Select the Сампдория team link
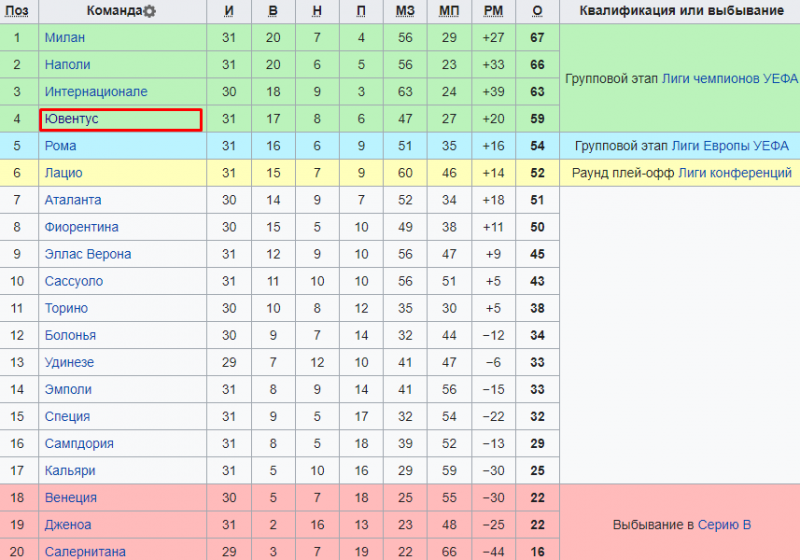Viewport: 800px width, 560px height. click(79, 444)
